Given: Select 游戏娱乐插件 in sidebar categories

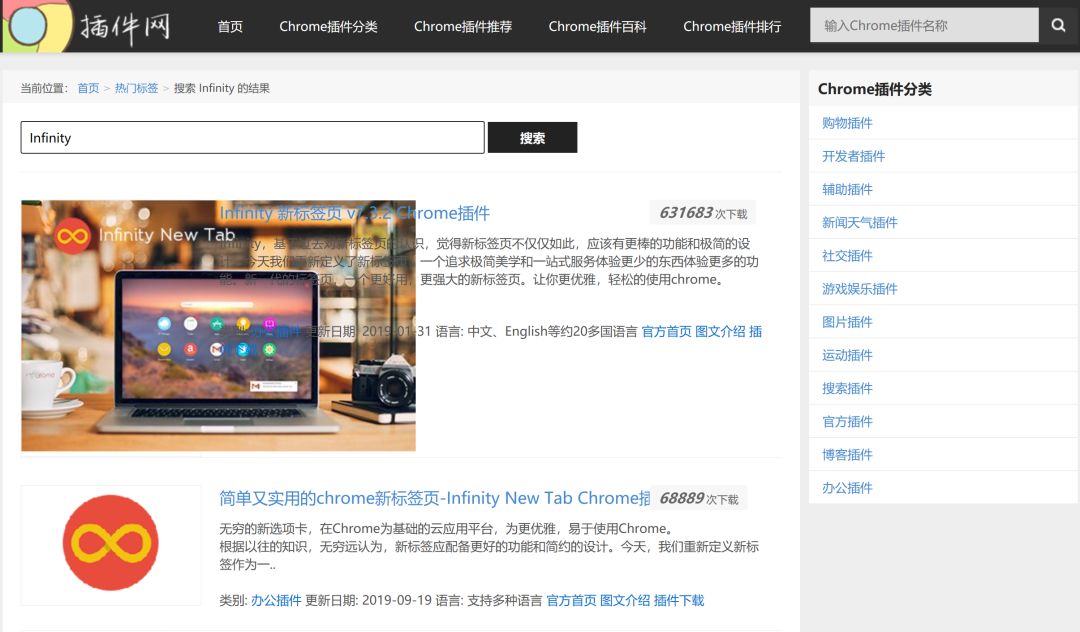Looking at the screenshot, I should click(x=860, y=289).
